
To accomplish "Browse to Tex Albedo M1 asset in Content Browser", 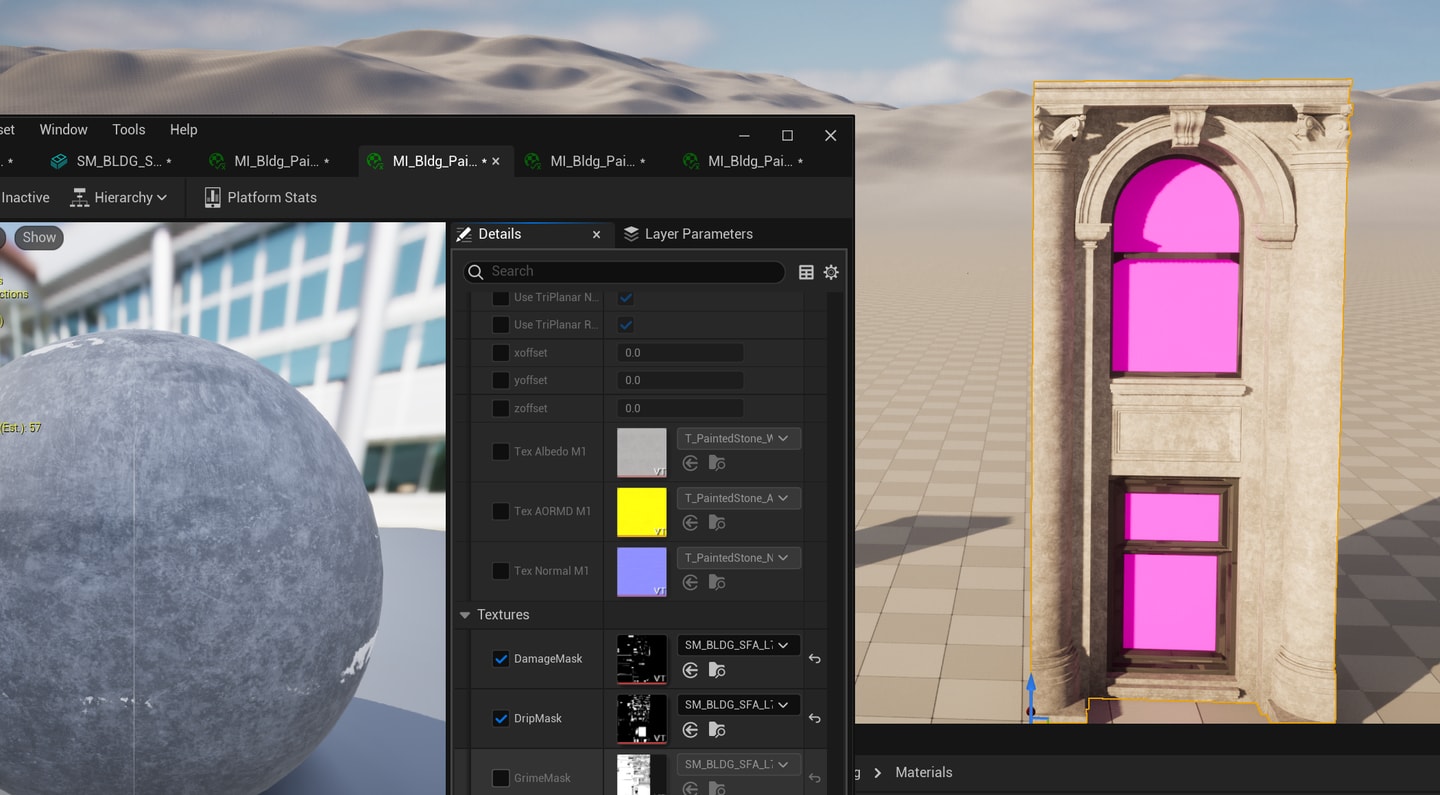I will click(717, 464).
